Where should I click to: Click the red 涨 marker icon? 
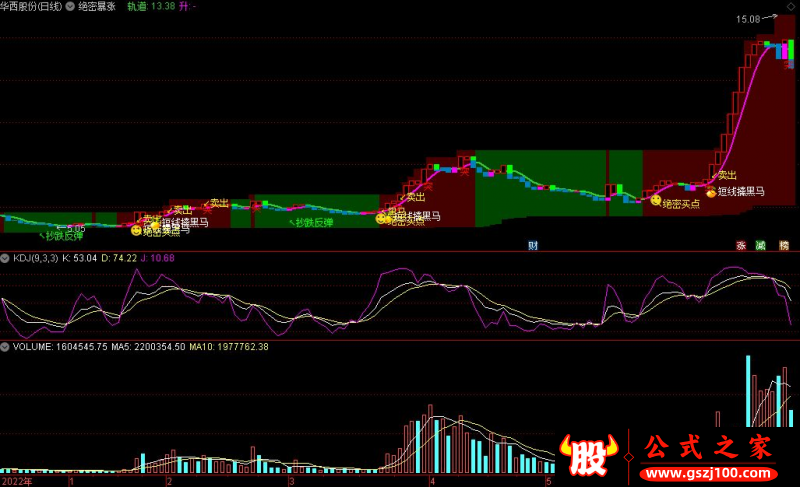pos(742,245)
